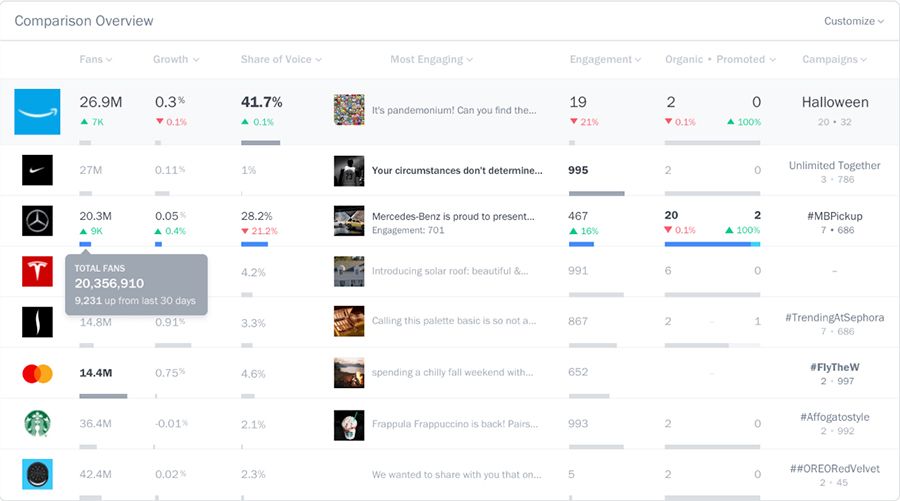Click the Starbucks siren logo
Screen dimensions: 900x501
click(37, 424)
